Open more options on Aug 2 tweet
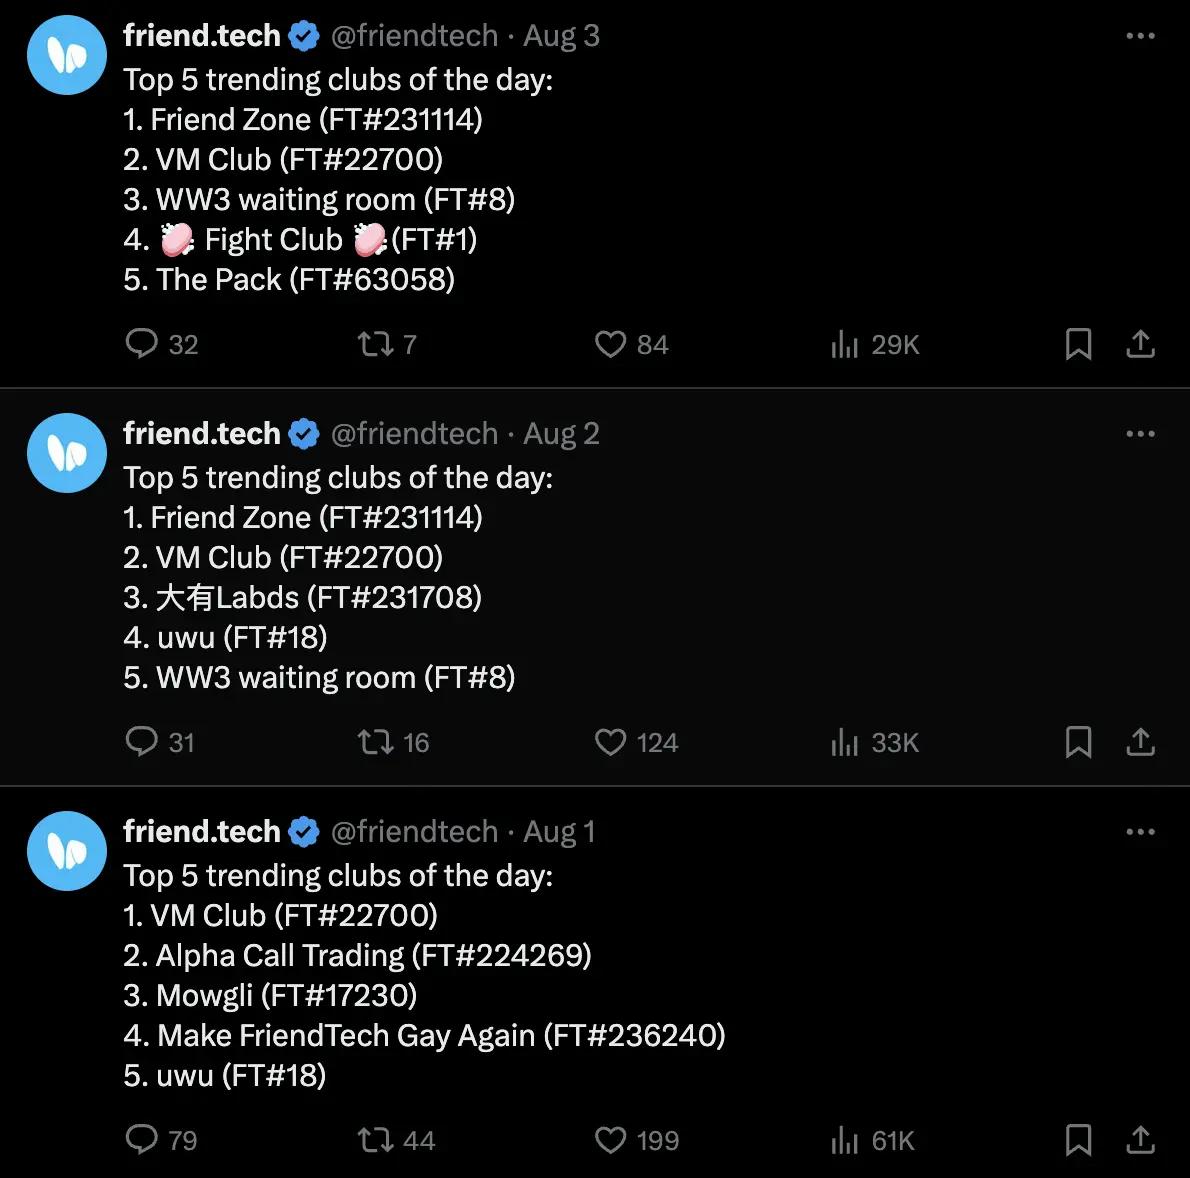The width and height of the screenshot is (1190, 1178). tap(1140, 434)
